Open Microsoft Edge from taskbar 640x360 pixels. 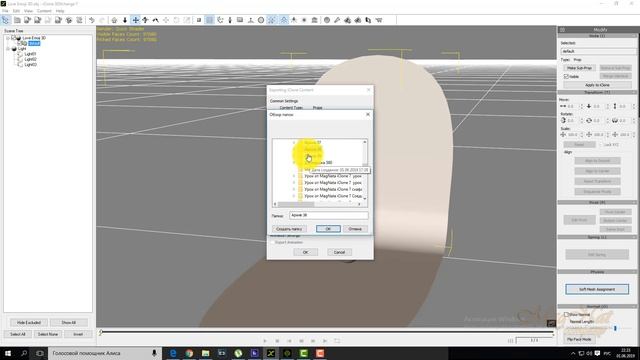pos(173,353)
